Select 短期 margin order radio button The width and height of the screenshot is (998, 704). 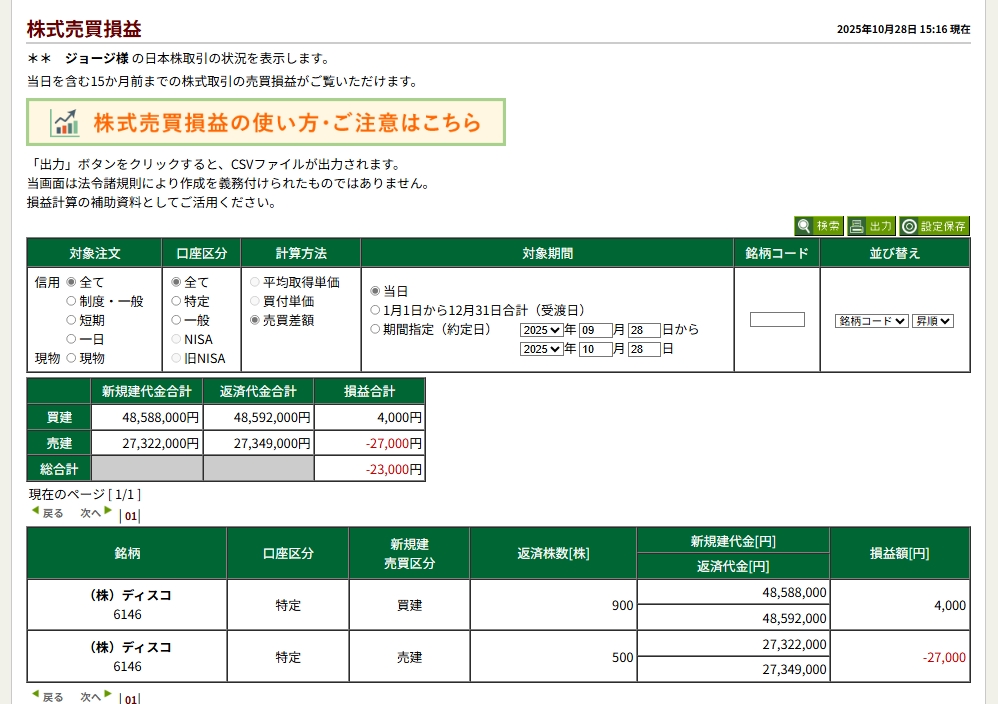point(71,320)
